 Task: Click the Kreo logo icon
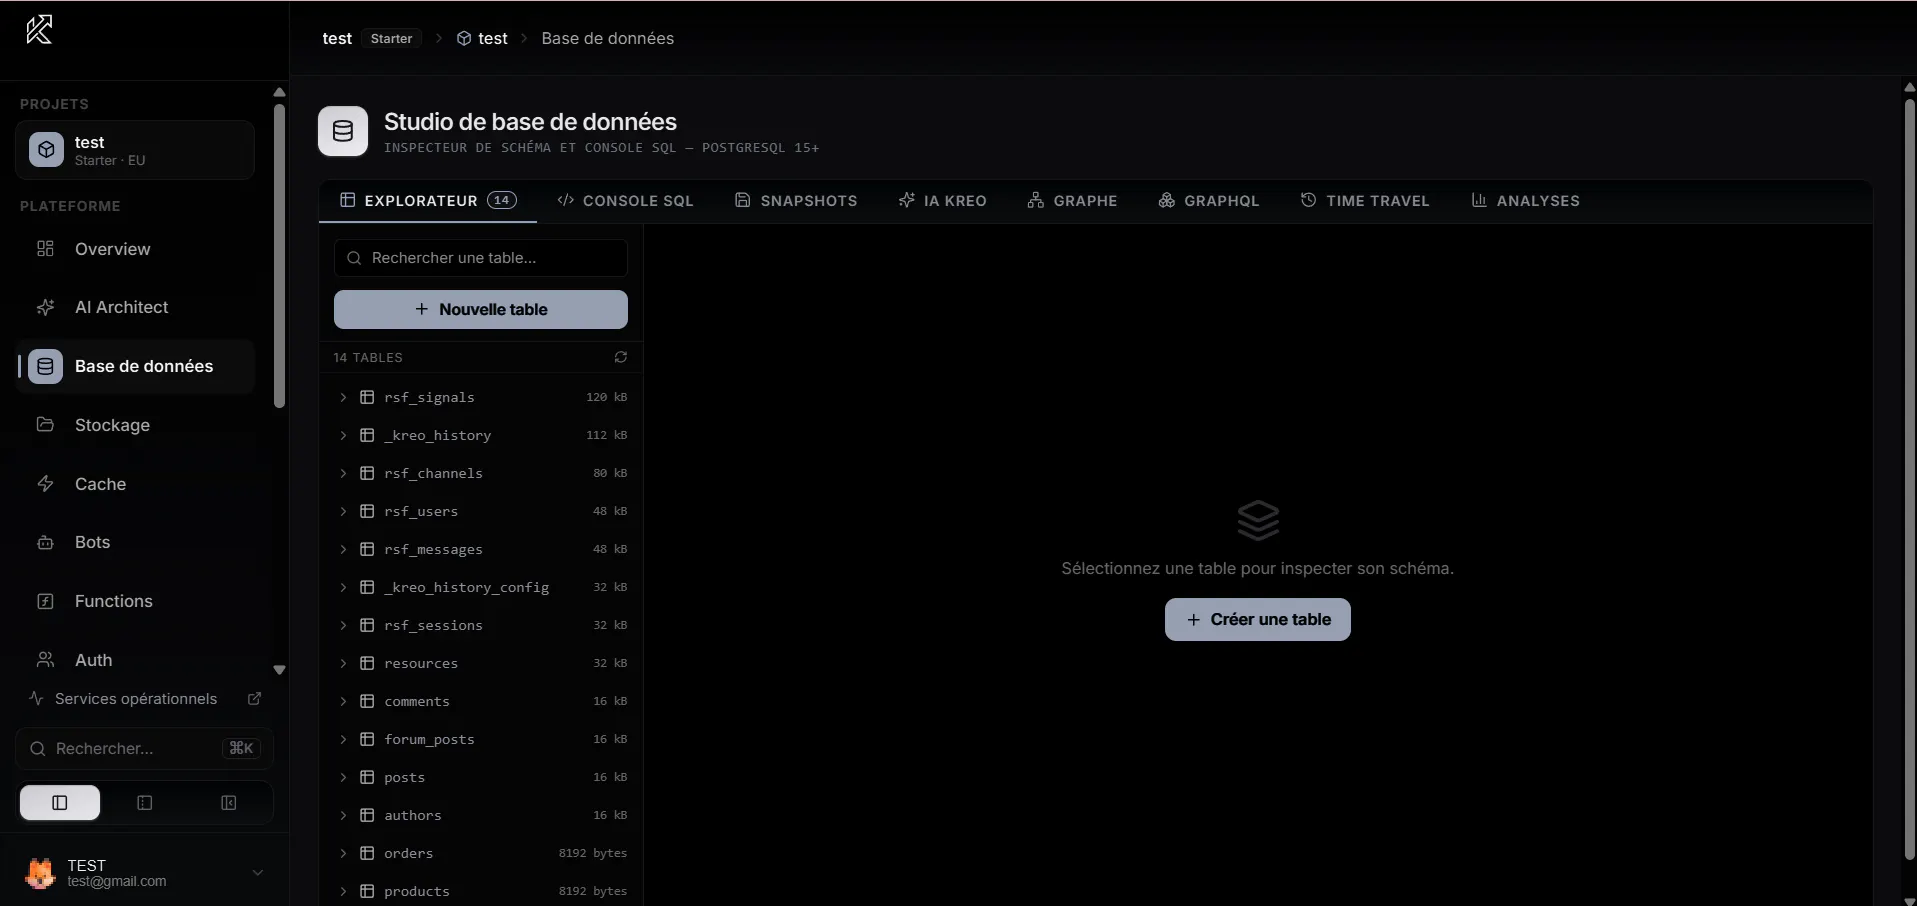tap(39, 30)
